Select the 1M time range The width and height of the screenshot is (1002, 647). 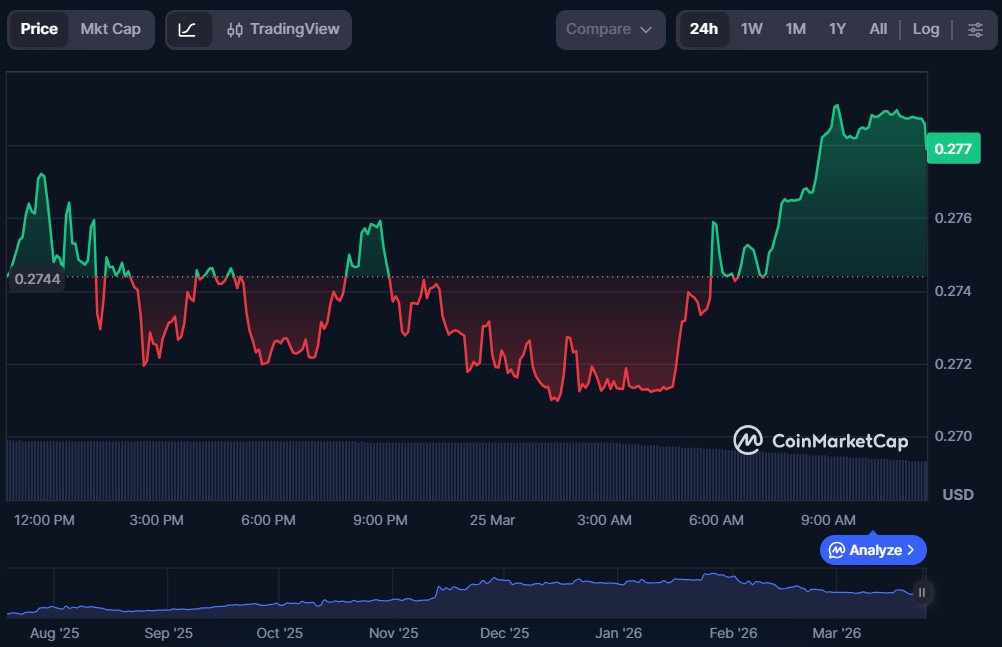(x=795, y=29)
